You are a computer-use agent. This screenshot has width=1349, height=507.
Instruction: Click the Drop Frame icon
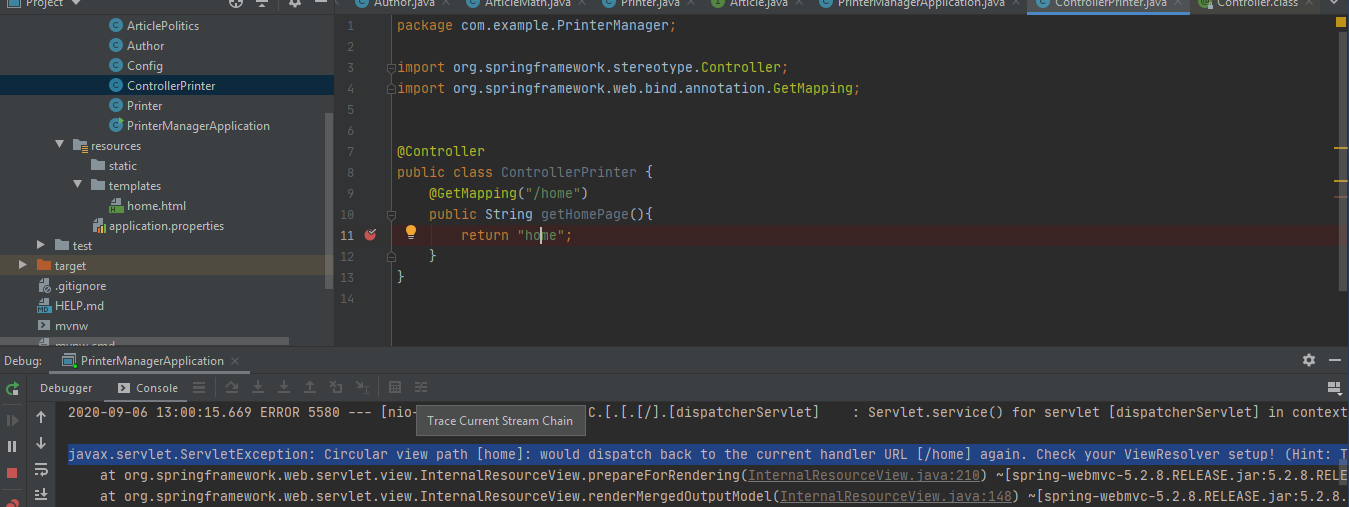336,388
